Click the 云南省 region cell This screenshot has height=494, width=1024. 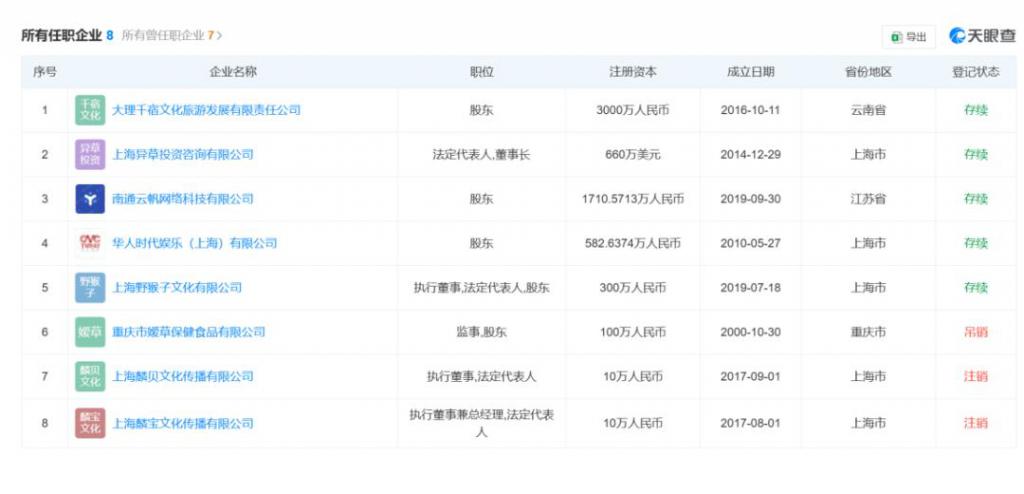tap(868, 110)
